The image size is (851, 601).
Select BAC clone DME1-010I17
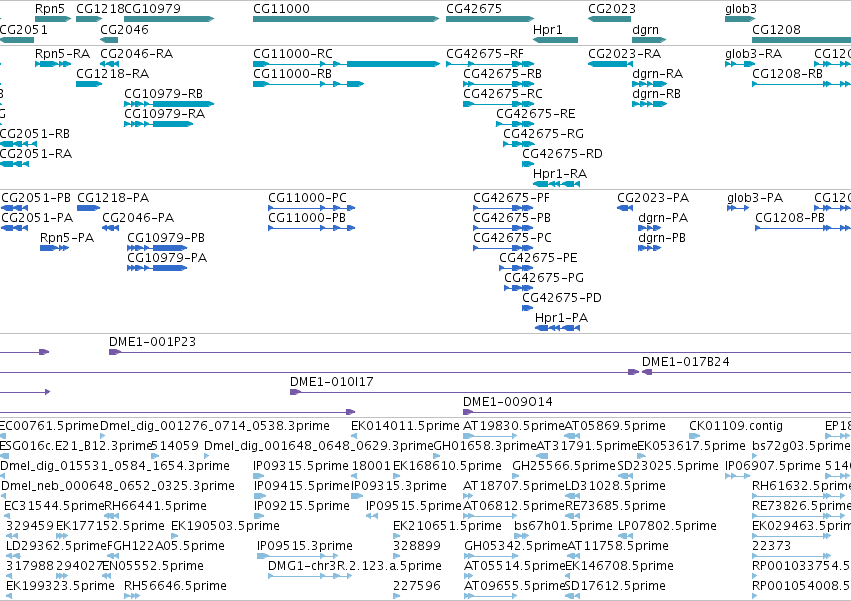pyautogui.click(x=570, y=393)
